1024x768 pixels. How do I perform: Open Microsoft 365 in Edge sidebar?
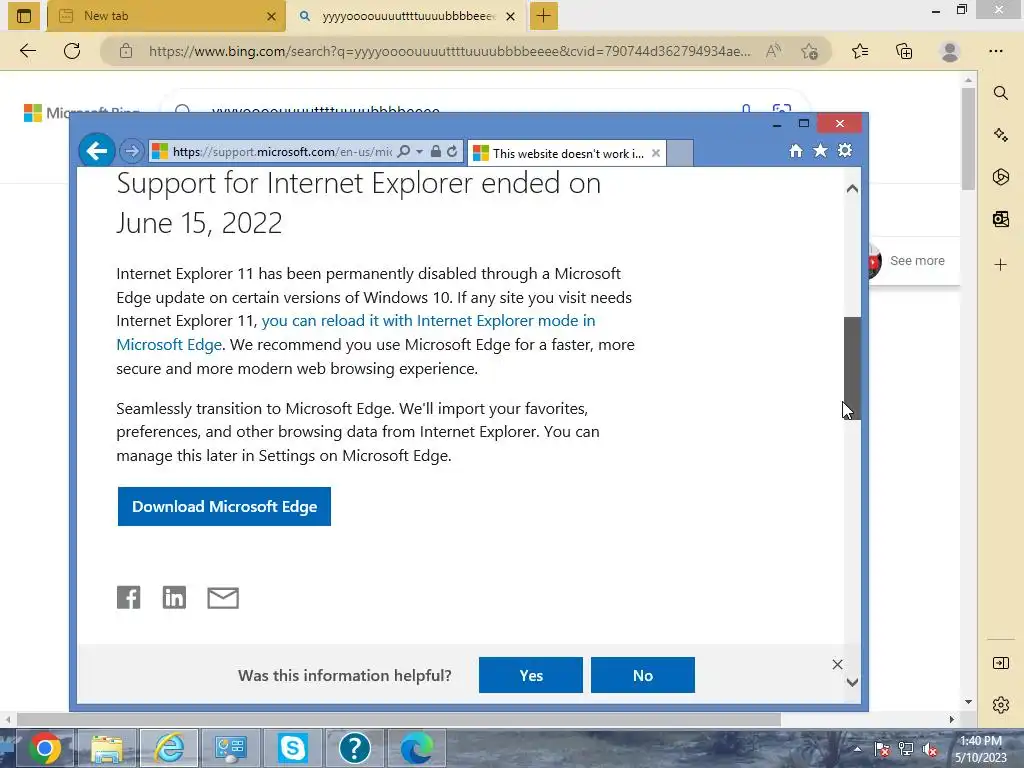point(1000,177)
